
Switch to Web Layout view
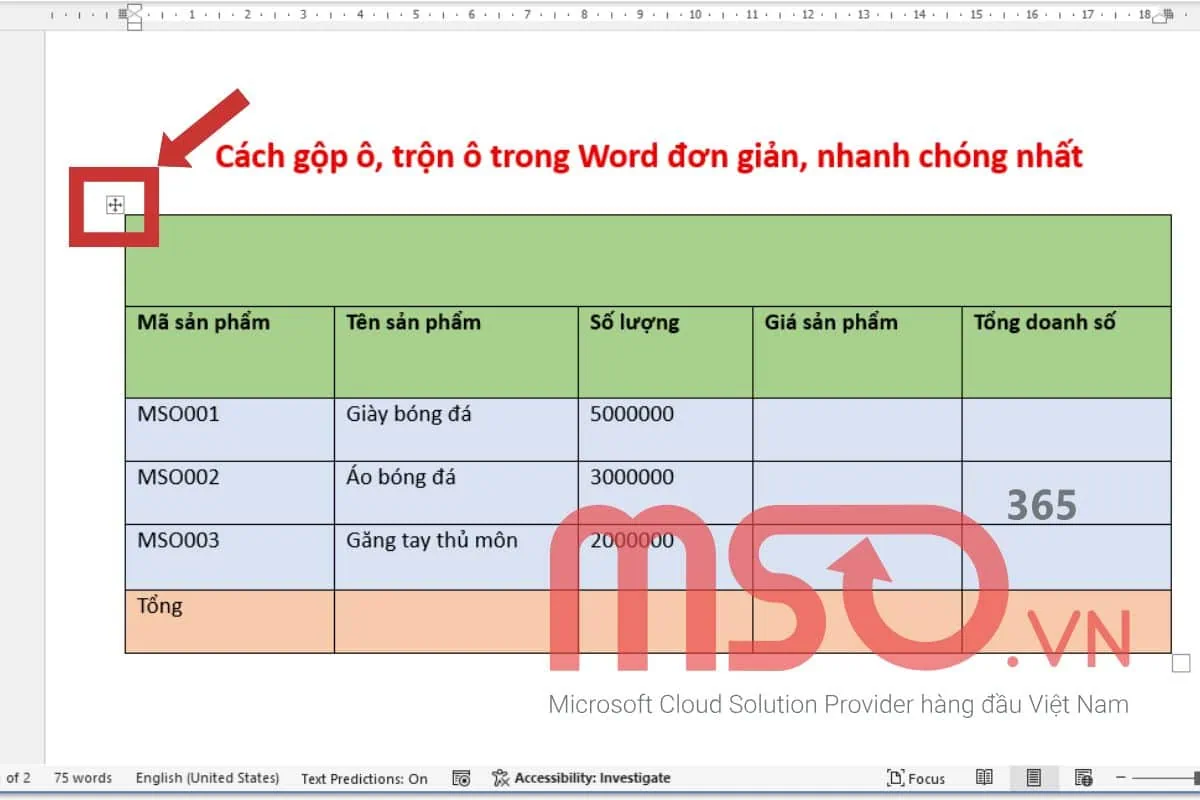click(1084, 777)
